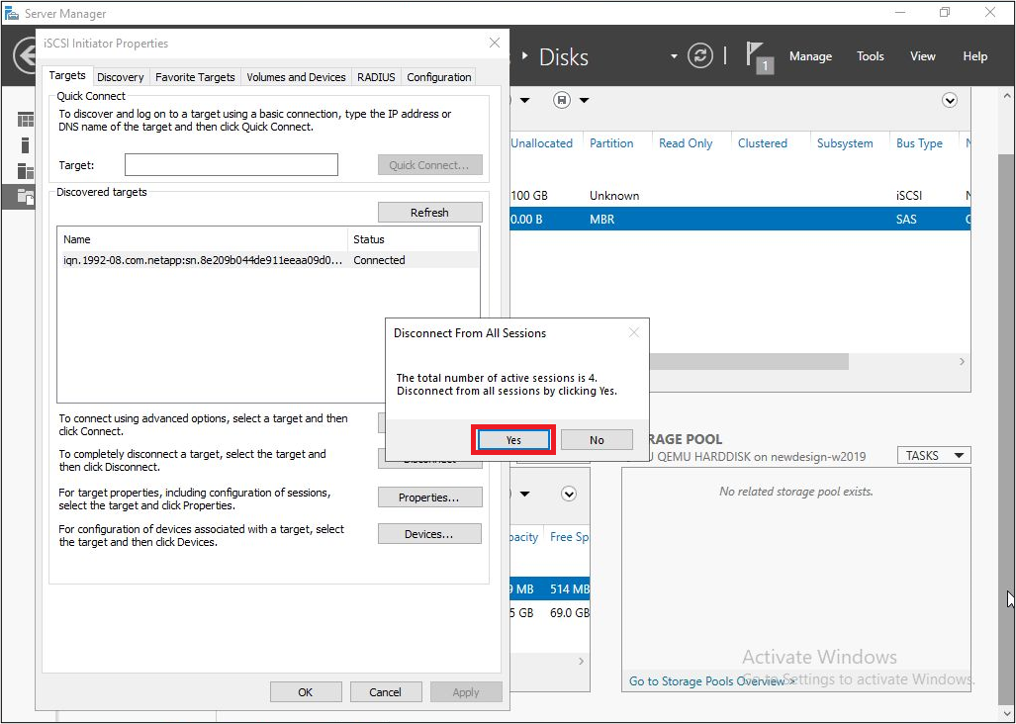Open the Storage Pool TASKS dropdown
The image size is (1016, 724).
coord(934,455)
